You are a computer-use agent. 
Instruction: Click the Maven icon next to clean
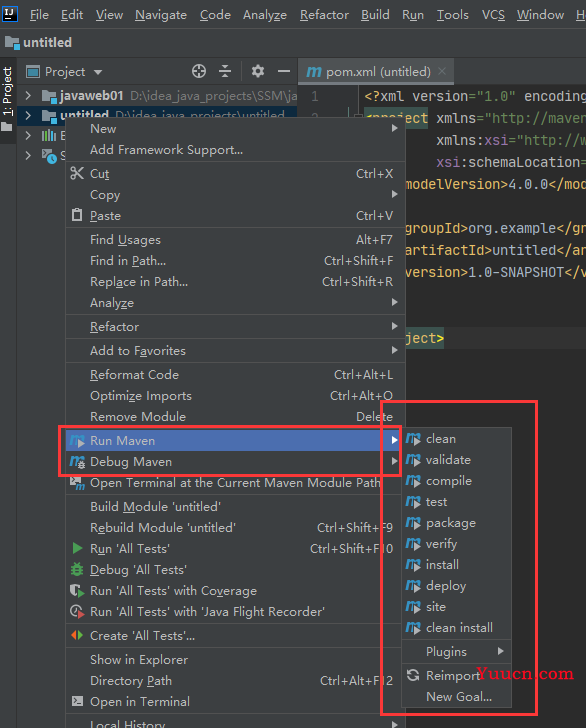[x=413, y=439]
